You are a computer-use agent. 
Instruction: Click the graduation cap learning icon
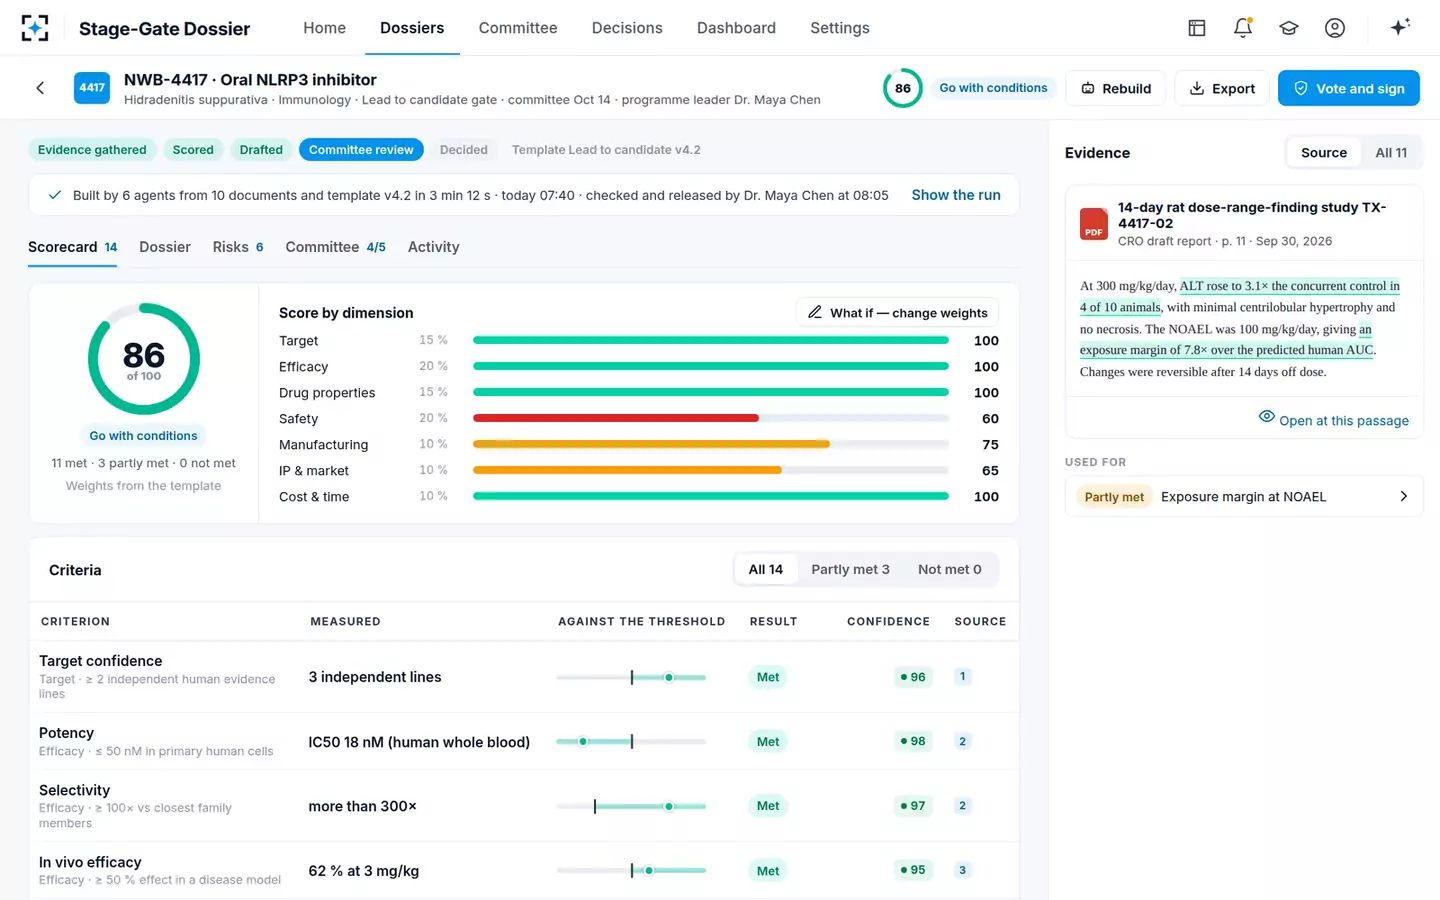click(x=1289, y=28)
